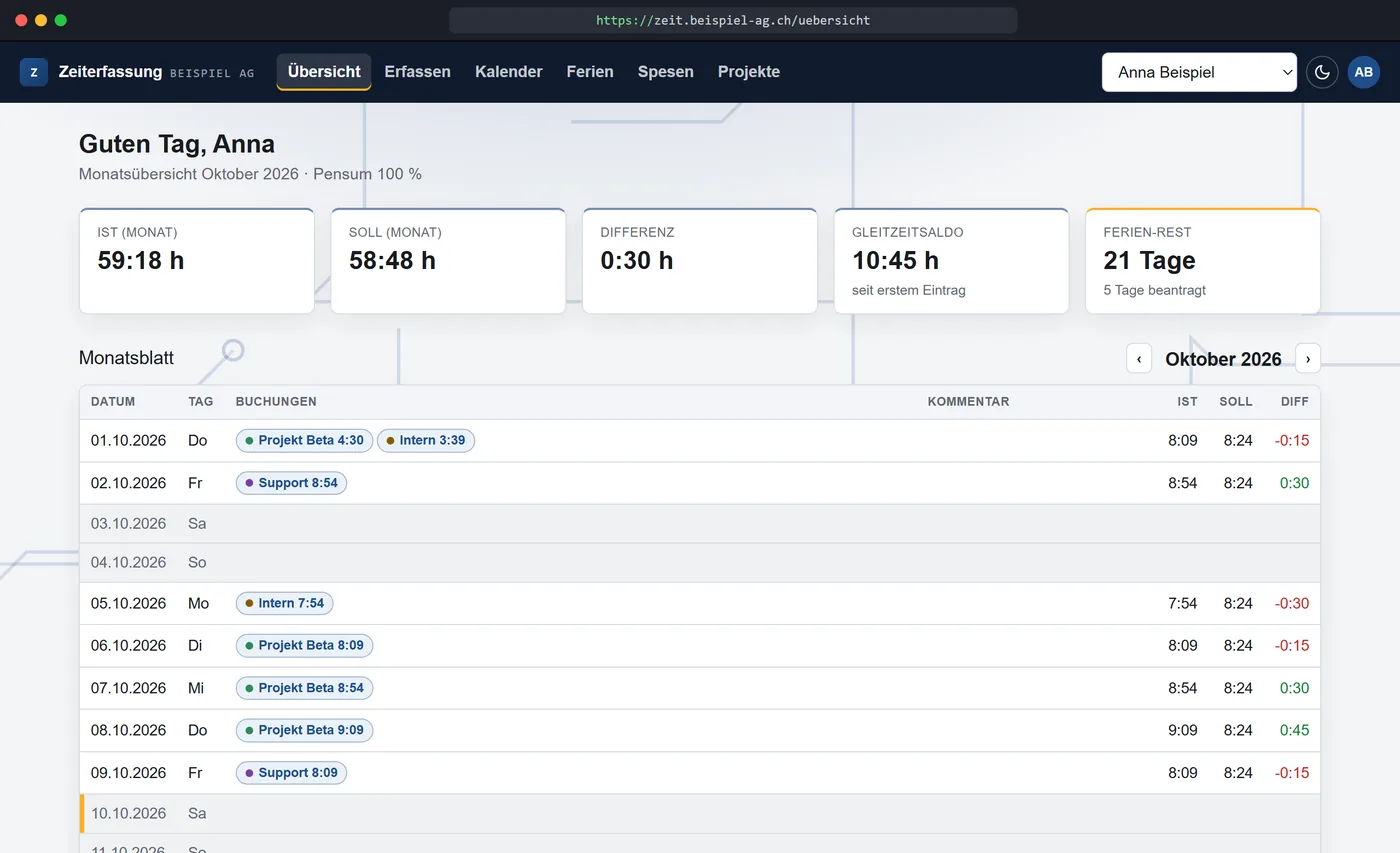Select the Intern 7:54 booking chip
Viewport: 1400px width, 853px height.
point(284,603)
